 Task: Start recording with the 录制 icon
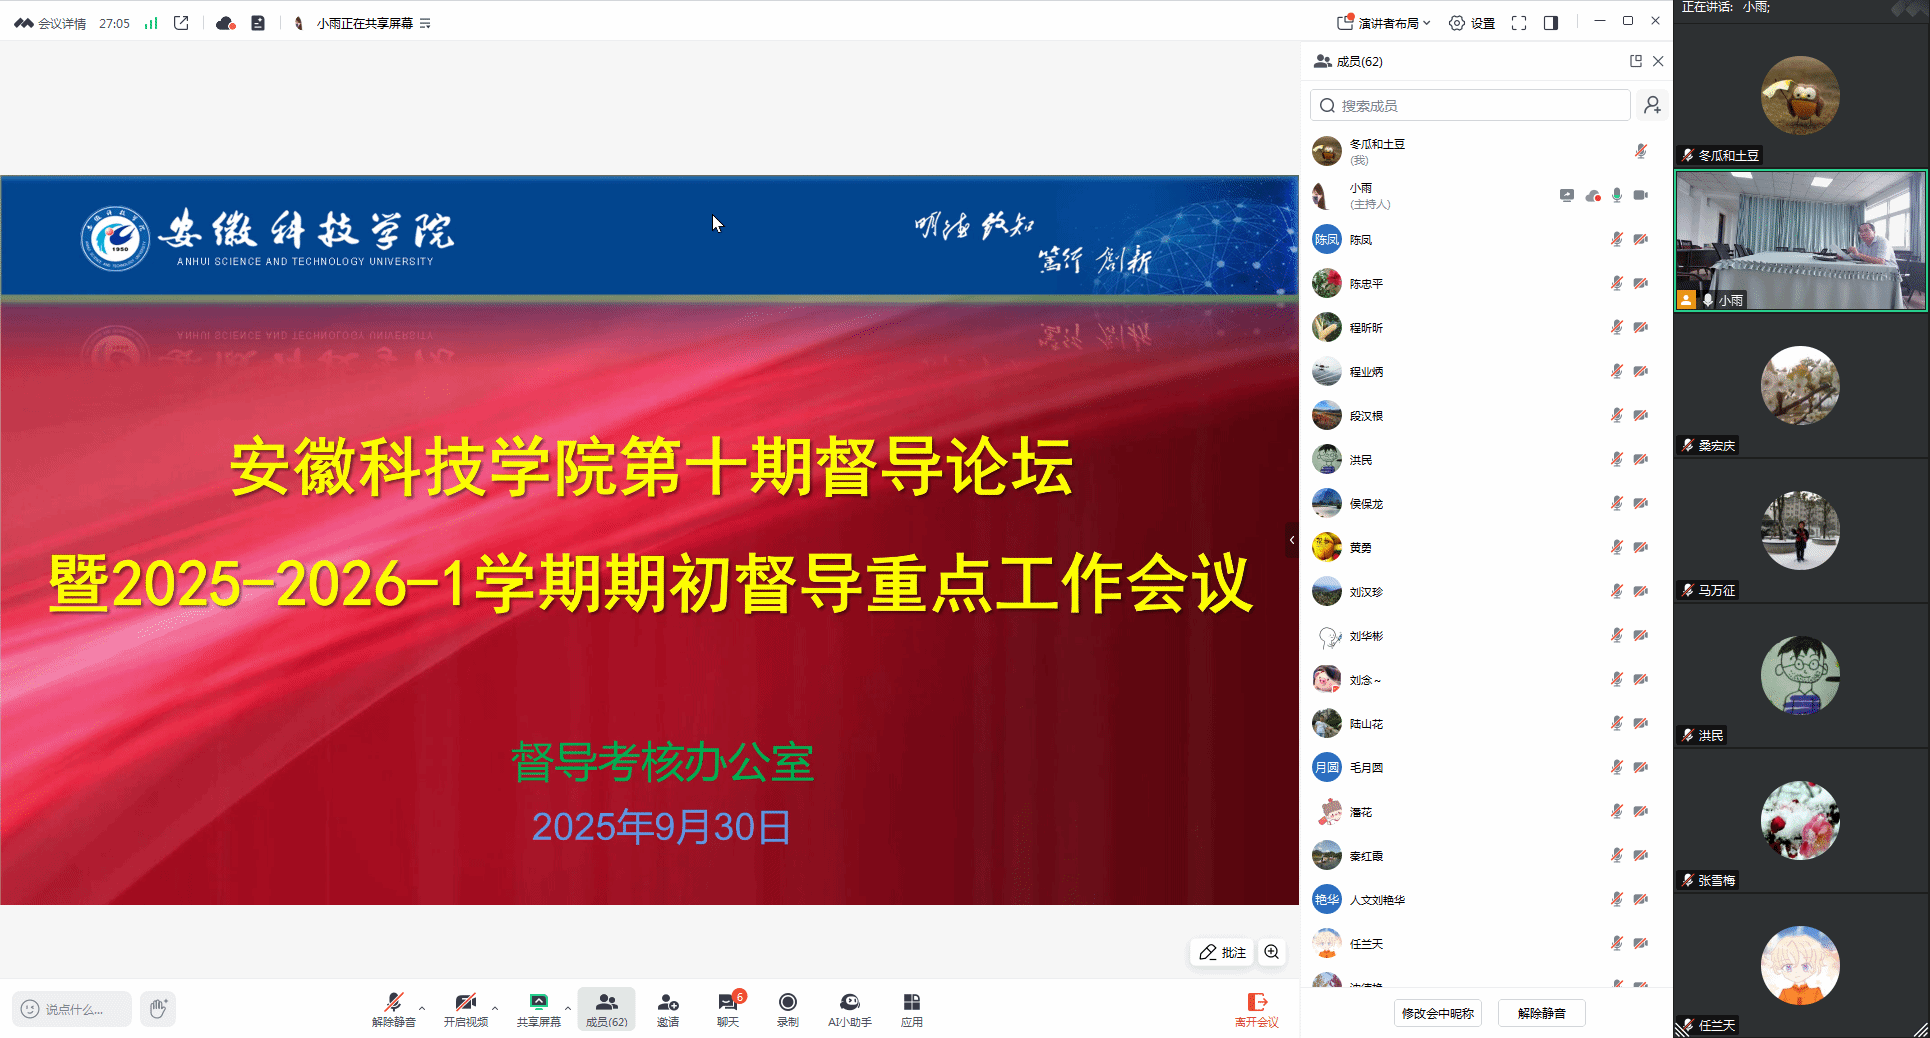[x=788, y=1008]
